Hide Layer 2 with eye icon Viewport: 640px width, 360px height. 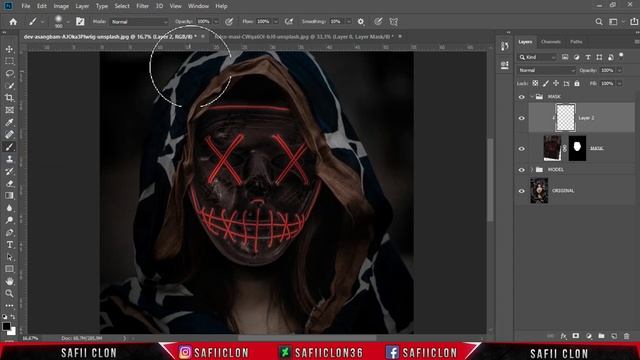pos(522,118)
